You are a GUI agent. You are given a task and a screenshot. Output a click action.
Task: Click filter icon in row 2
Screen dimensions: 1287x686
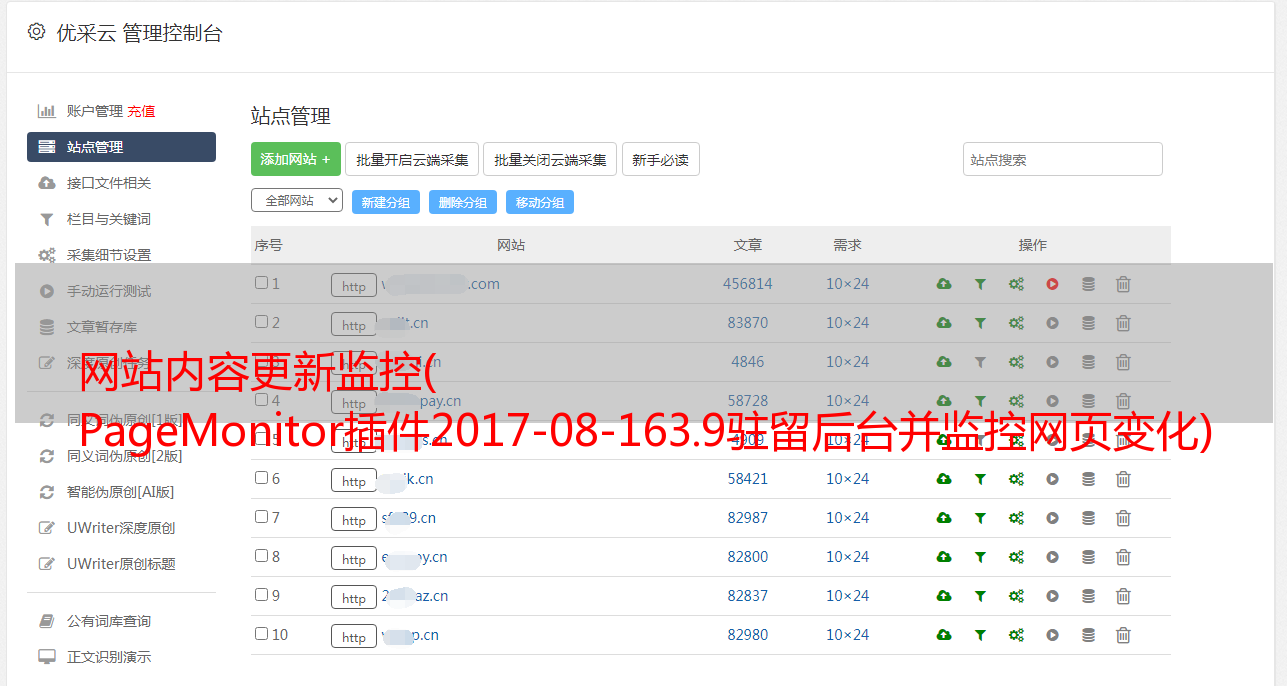click(980, 323)
